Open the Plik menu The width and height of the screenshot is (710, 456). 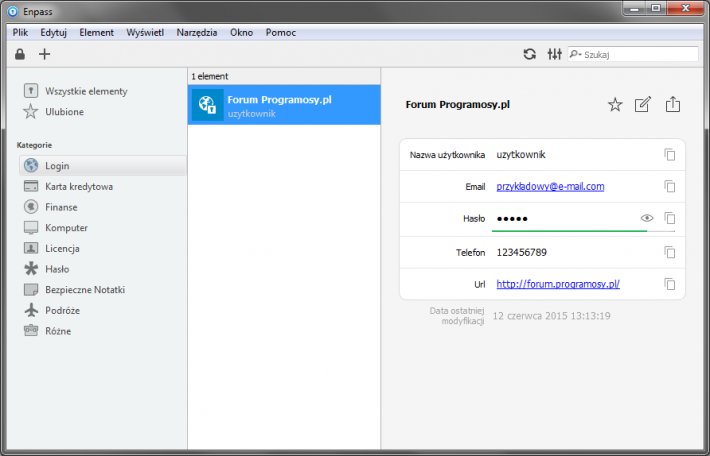coord(20,33)
